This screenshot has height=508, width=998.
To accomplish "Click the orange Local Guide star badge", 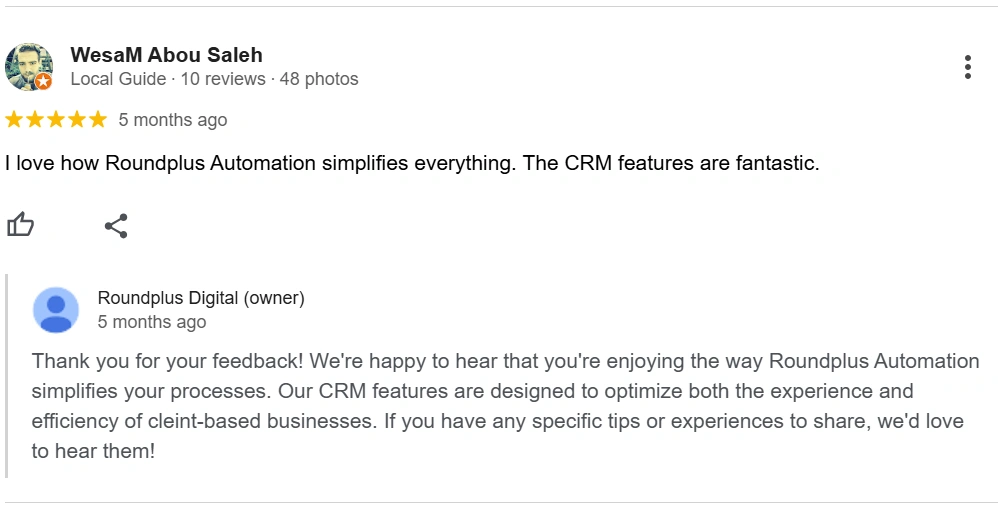I will 43,81.
